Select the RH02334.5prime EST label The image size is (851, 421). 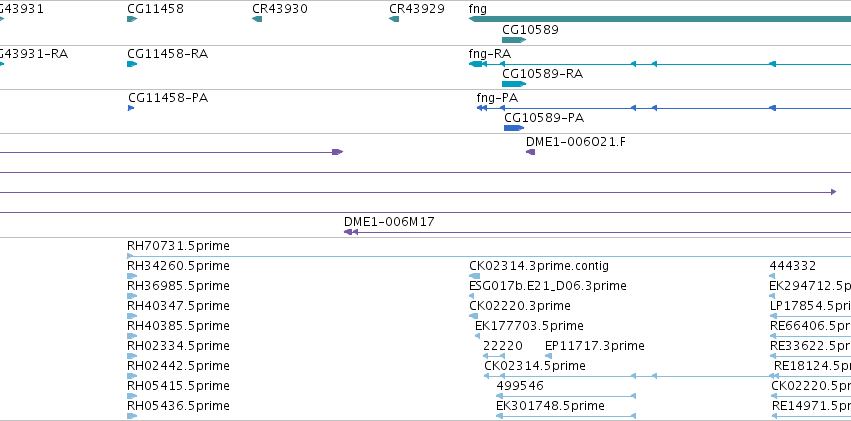click(x=178, y=346)
